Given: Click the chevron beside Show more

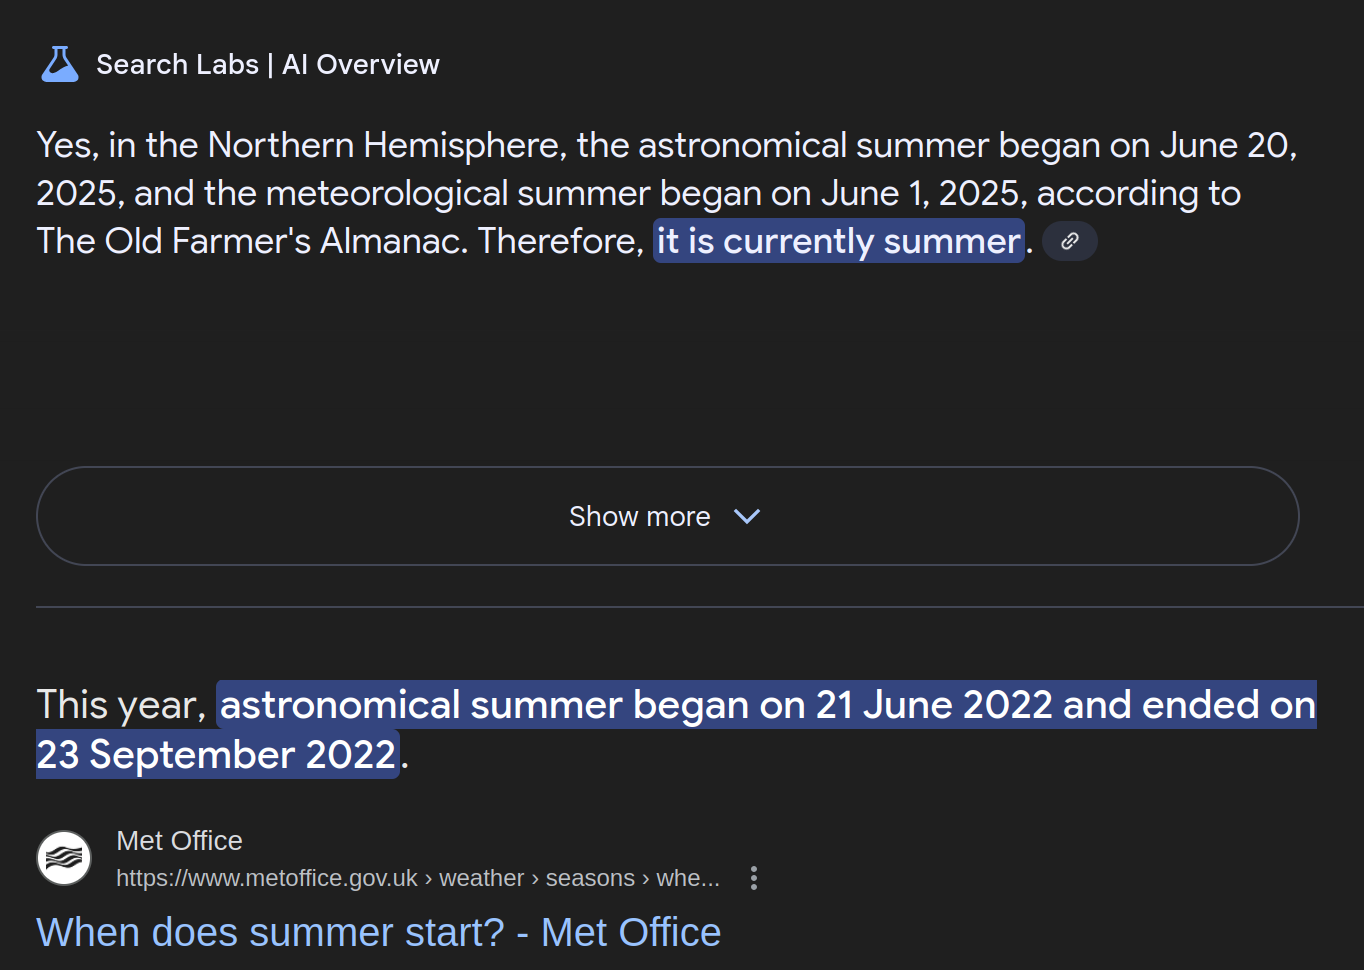Looking at the screenshot, I should [x=747, y=516].
